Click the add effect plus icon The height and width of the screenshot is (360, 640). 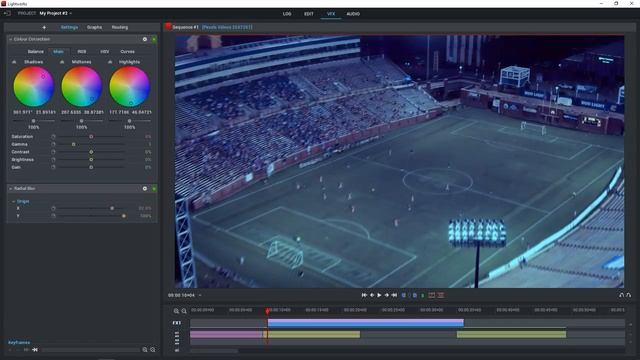pyautogui.click(x=44, y=27)
